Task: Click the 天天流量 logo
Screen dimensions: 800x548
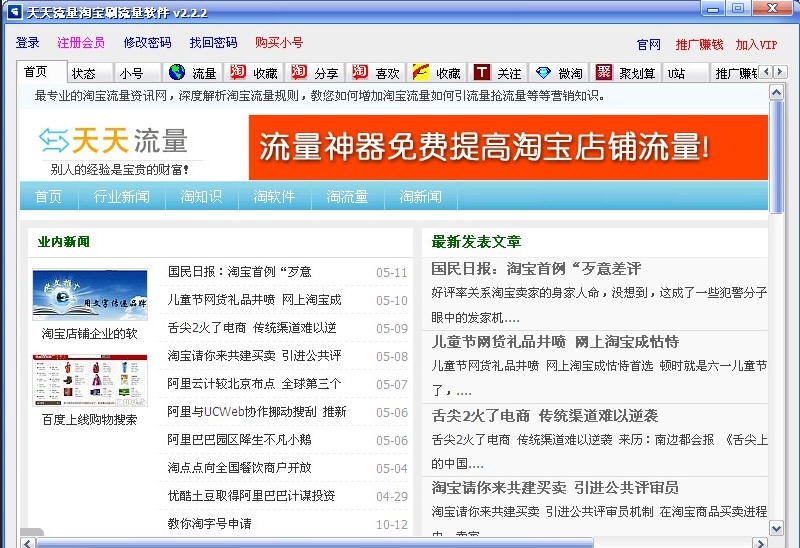Action: click(x=113, y=141)
